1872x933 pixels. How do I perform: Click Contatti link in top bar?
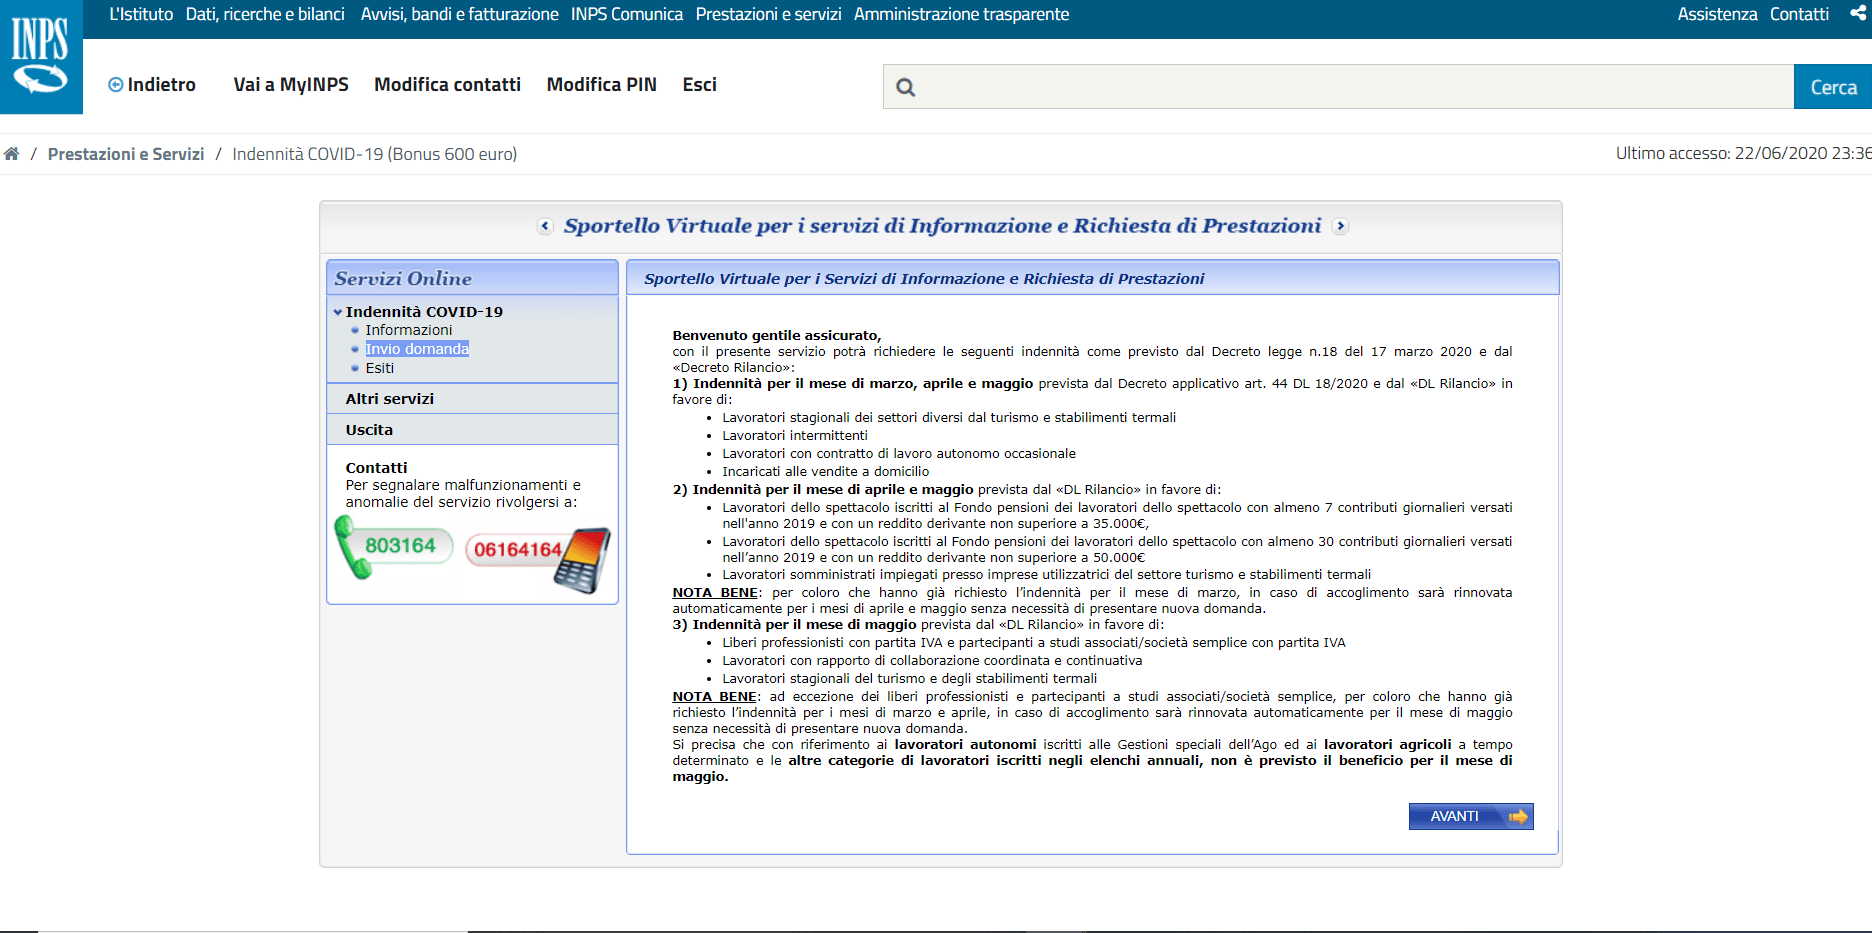(x=1799, y=14)
